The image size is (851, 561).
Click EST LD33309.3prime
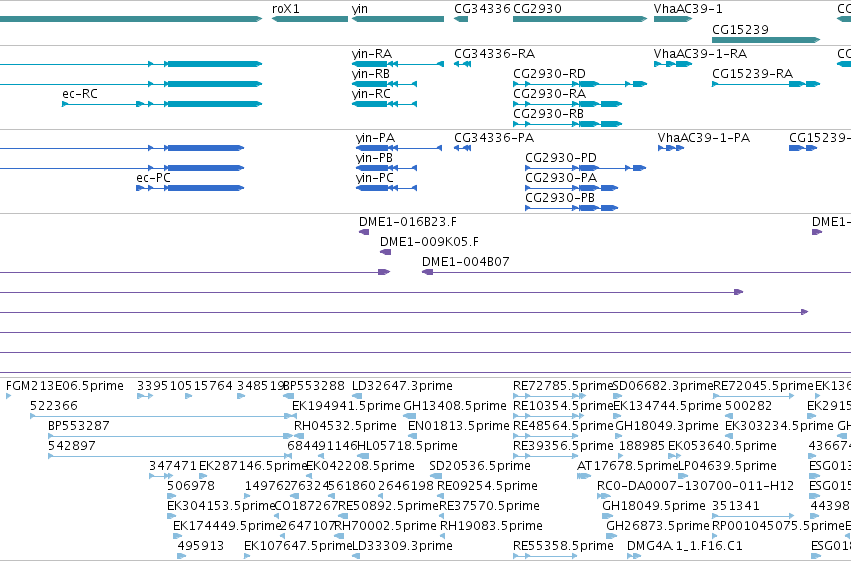[x=357, y=556]
